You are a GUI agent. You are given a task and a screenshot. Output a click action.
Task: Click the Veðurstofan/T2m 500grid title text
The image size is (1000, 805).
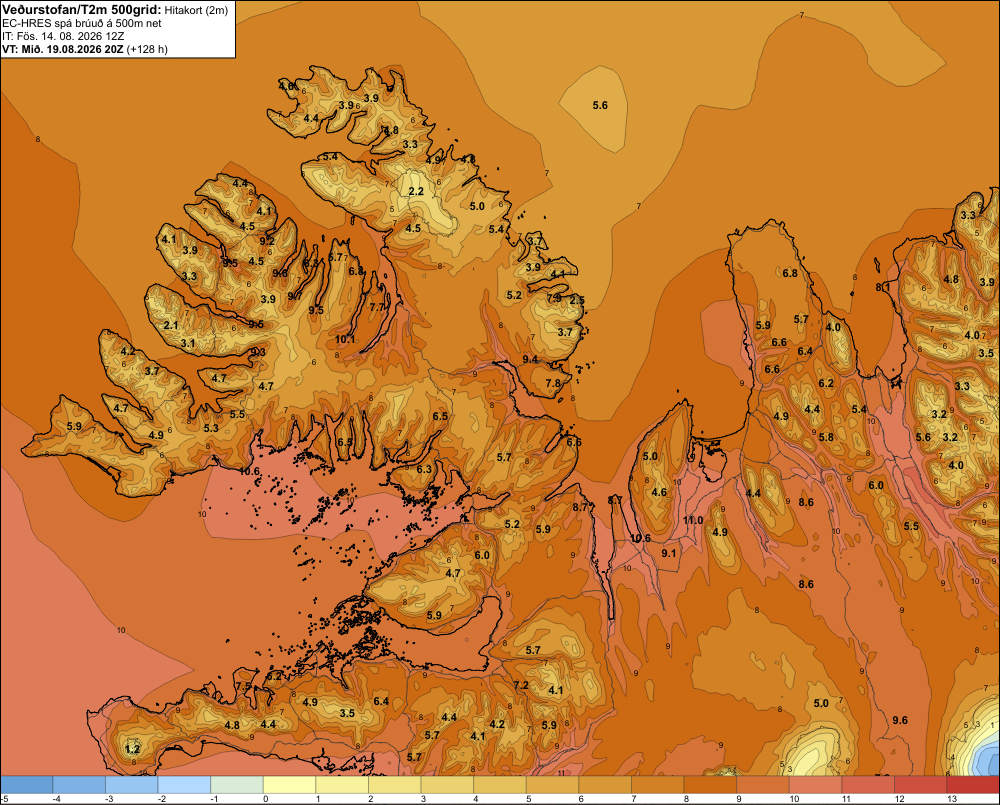82,9
